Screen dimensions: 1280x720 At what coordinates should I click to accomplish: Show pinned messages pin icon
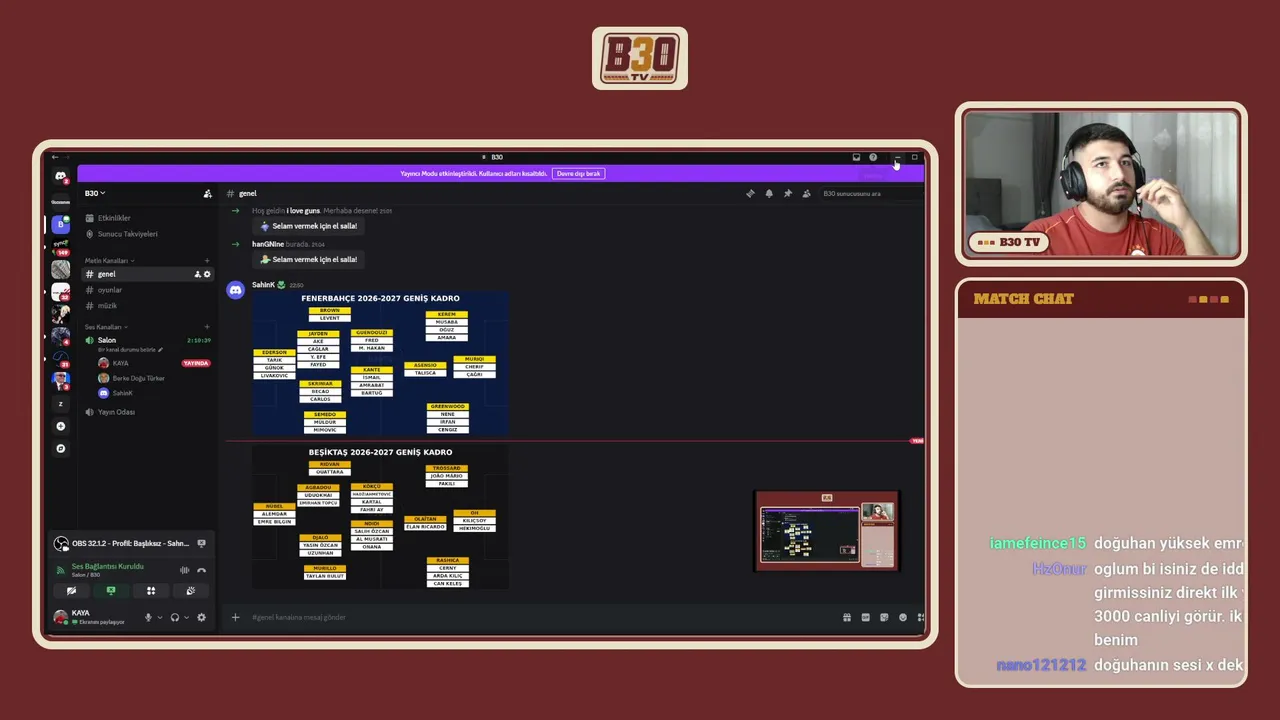point(787,193)
